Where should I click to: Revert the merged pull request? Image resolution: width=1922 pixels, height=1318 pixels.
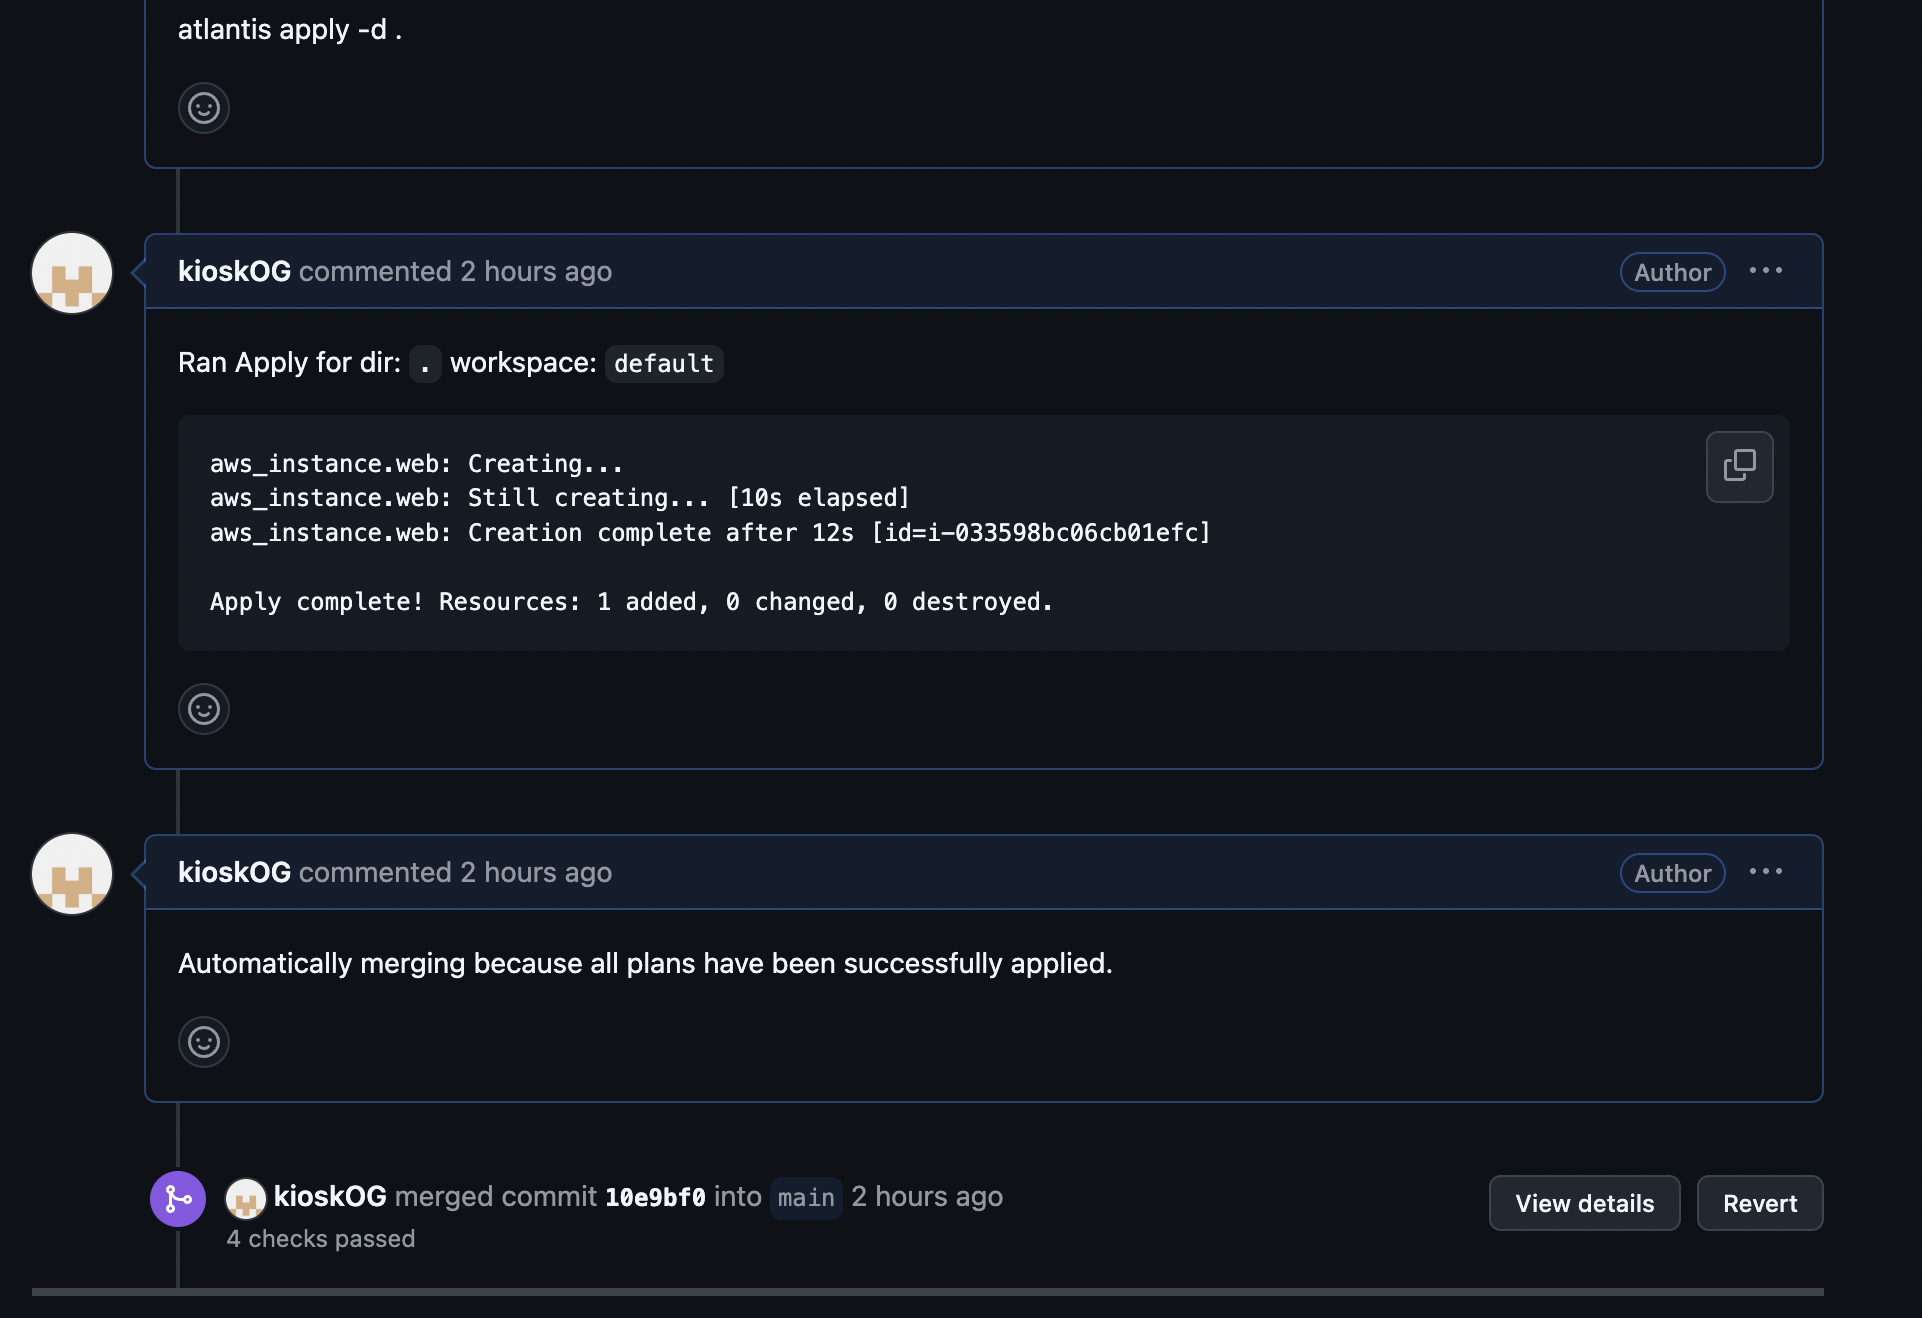[x=1759, y=1203]
